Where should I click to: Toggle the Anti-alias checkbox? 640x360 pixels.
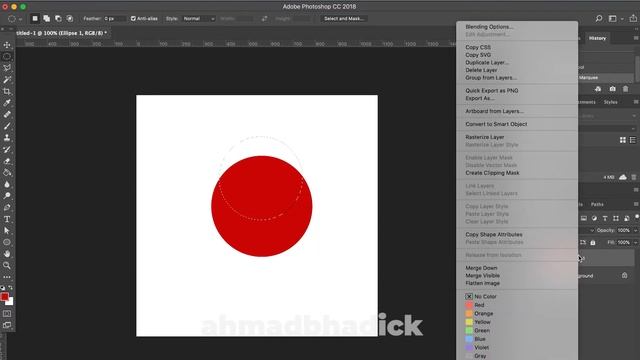(x=133, y=18)
